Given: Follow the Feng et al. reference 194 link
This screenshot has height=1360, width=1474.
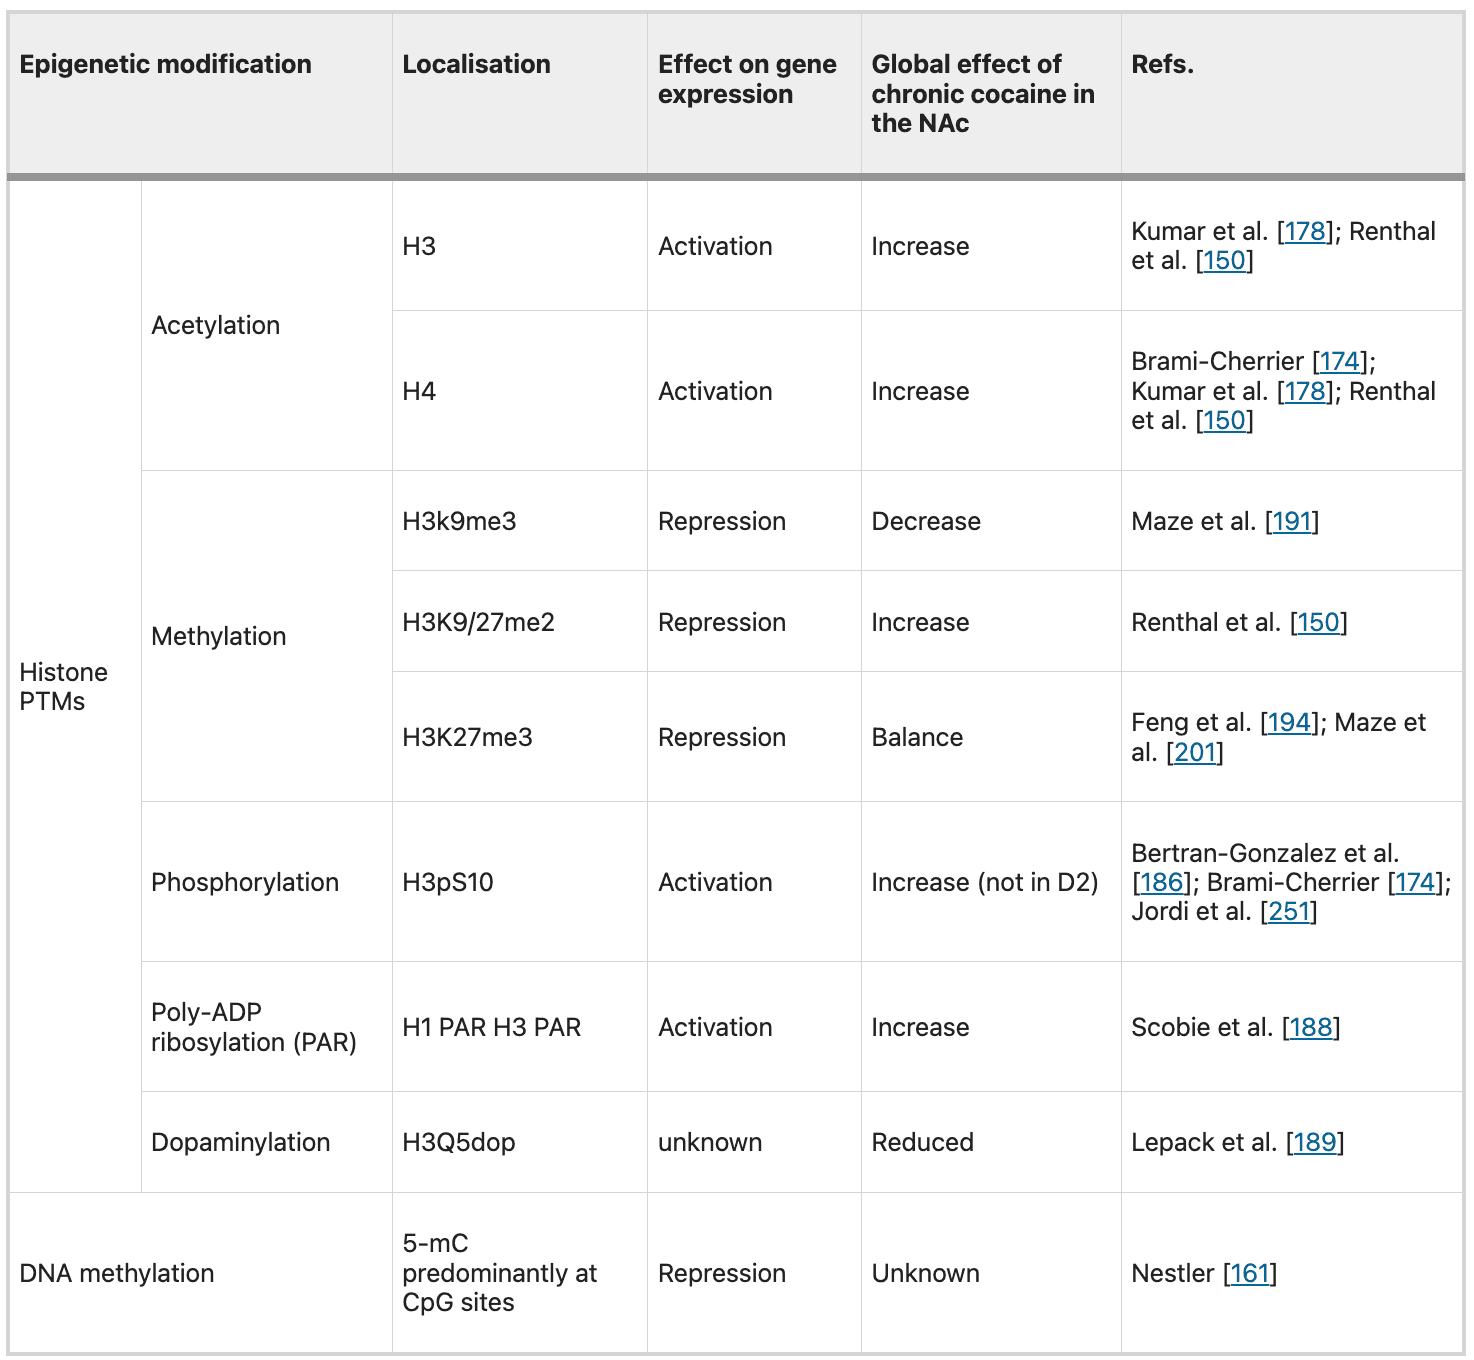Looking at the screenshot, I should 1289,722.
